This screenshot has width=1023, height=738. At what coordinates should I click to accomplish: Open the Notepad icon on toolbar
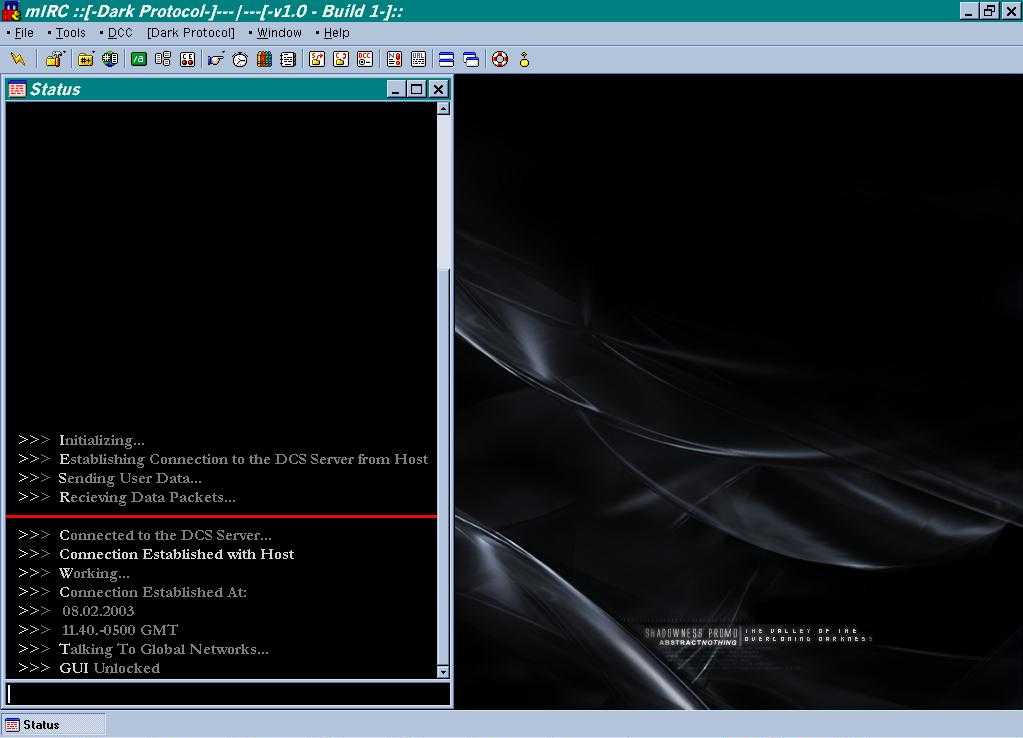[288, 59]
